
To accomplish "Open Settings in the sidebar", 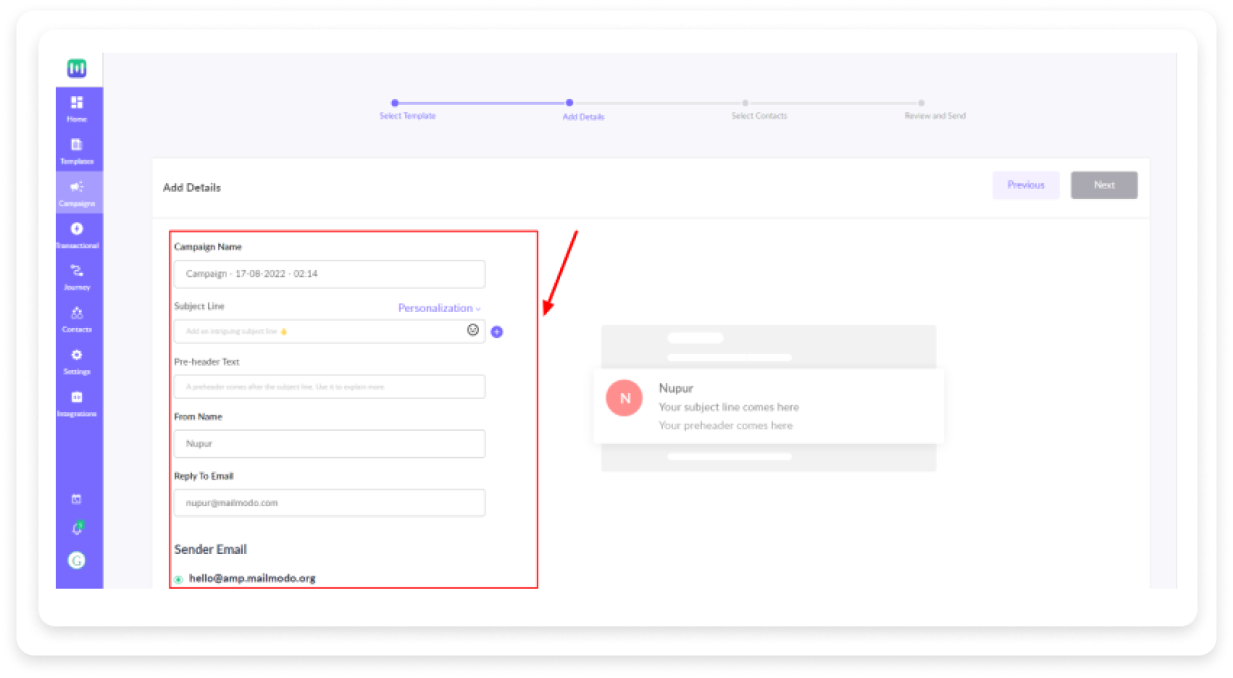I will [77, 360].
